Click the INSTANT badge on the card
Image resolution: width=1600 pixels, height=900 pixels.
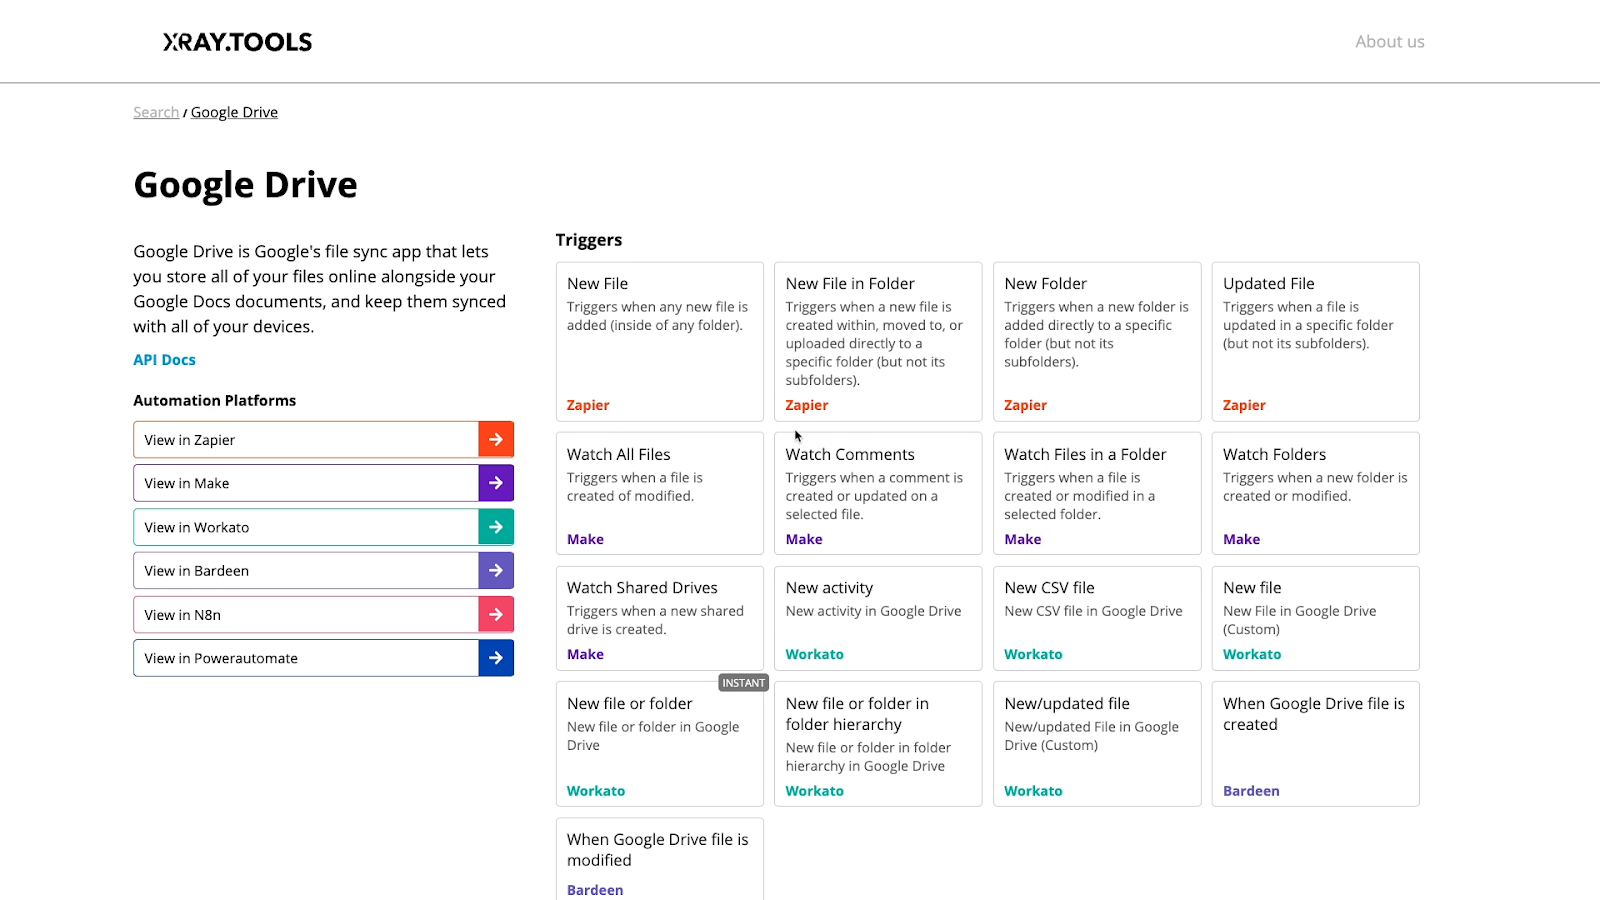(743, 683)
